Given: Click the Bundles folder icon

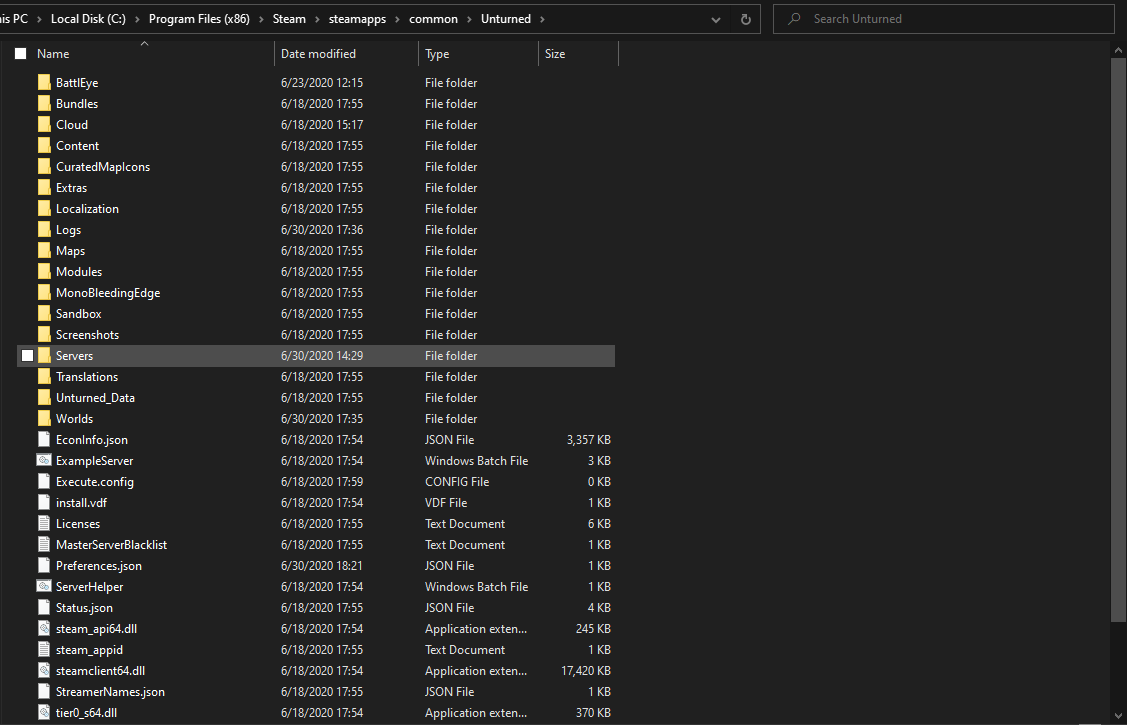Looking at the screenshot, I should pyautogui.click(x=44, y=103).
